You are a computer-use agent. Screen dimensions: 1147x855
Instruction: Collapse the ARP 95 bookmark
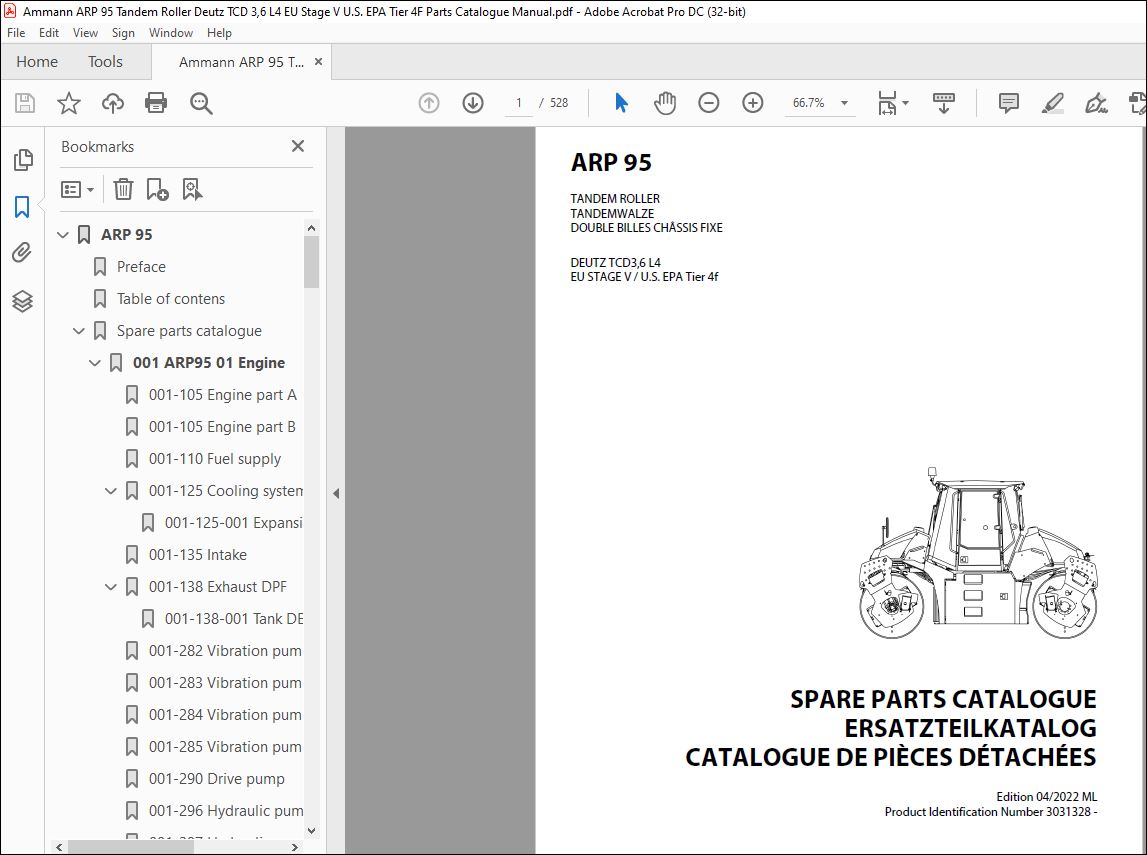(x=63, y=235)
